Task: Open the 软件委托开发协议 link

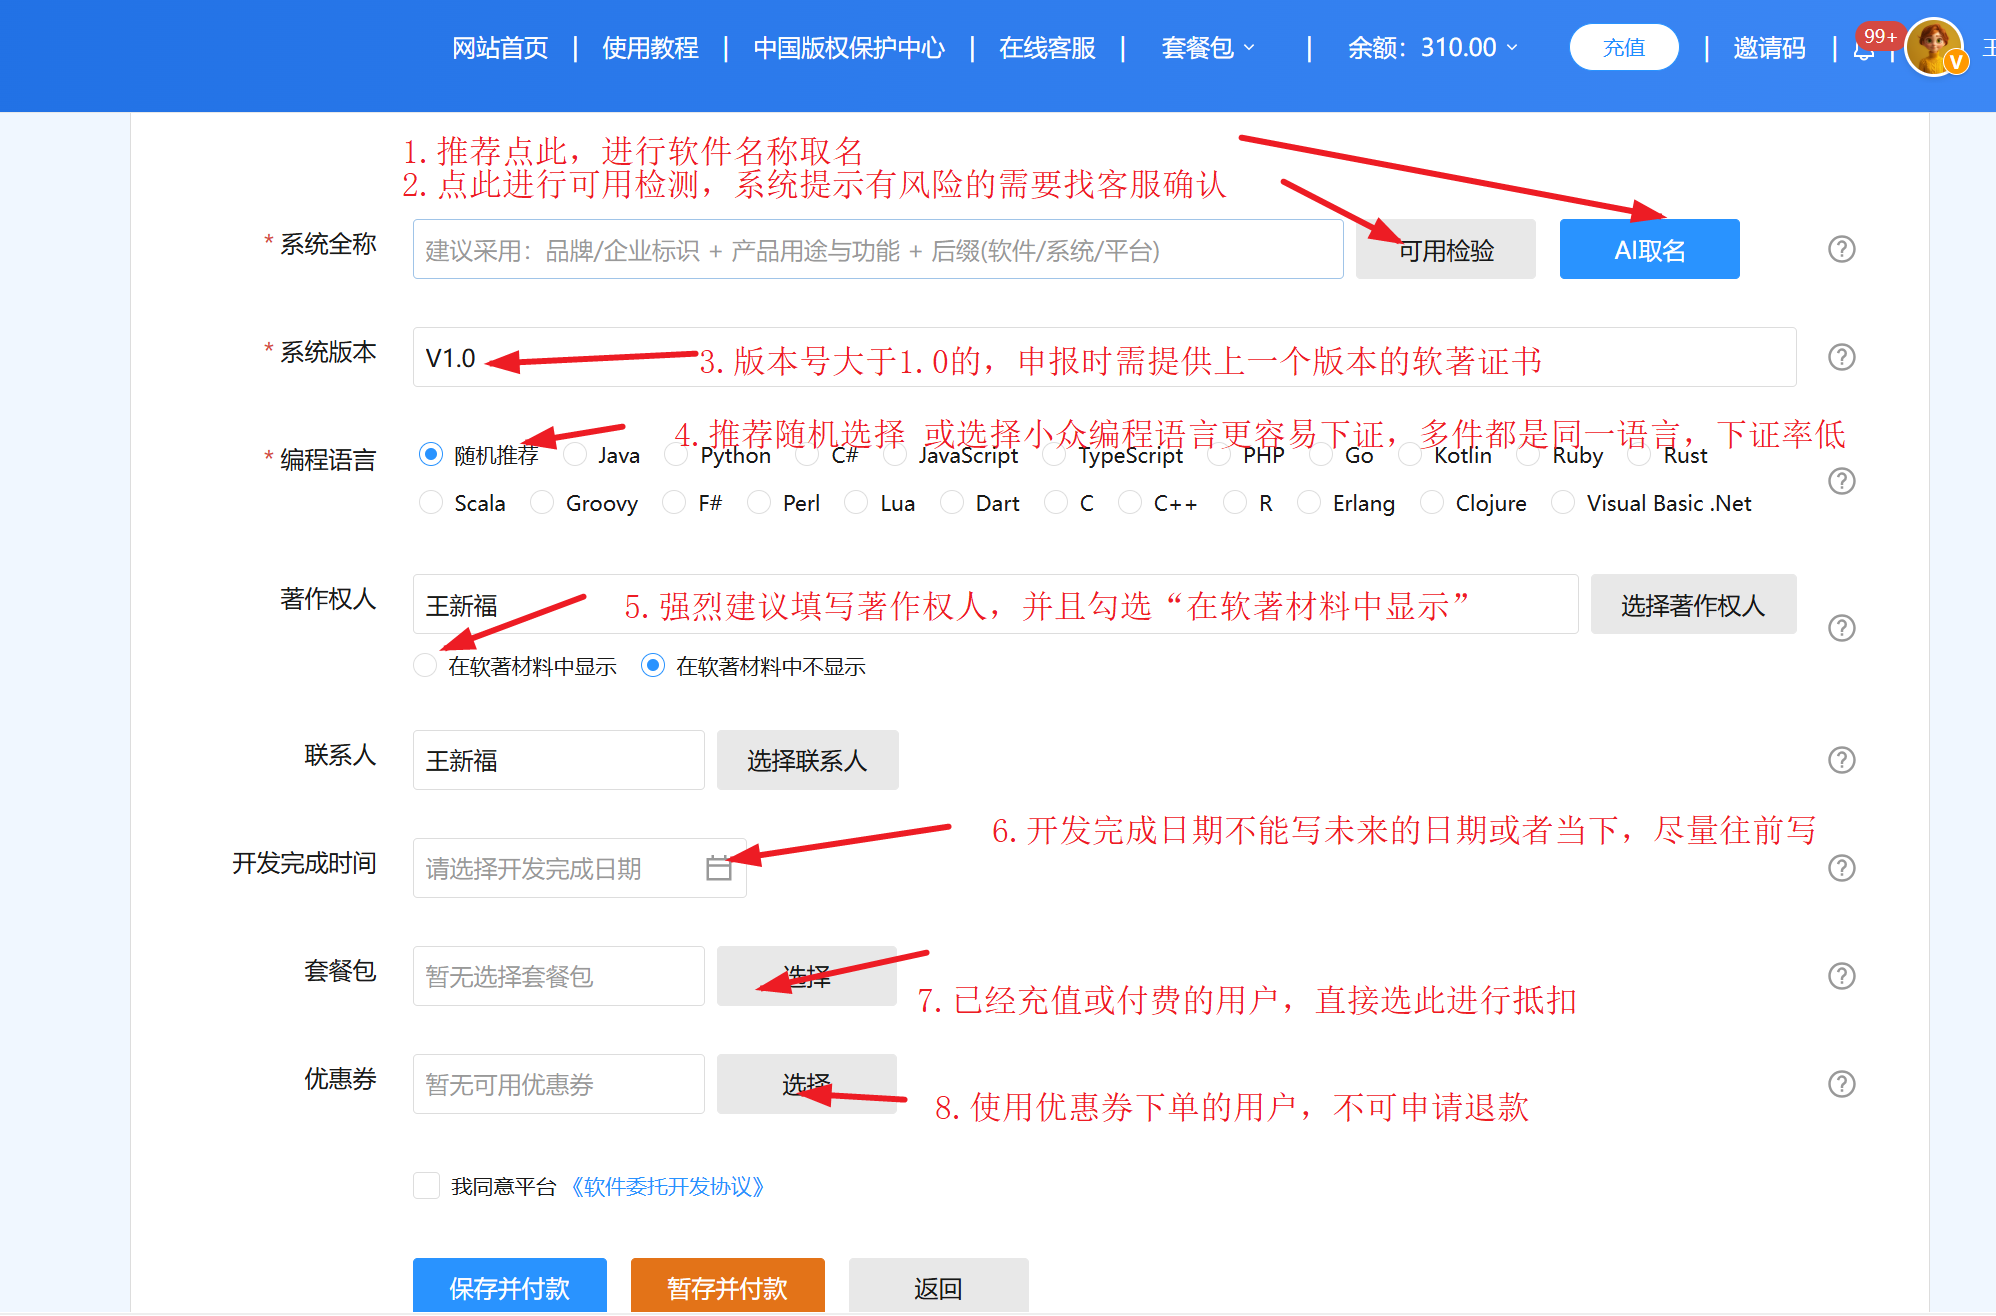Action: [x=667, y=1187]
